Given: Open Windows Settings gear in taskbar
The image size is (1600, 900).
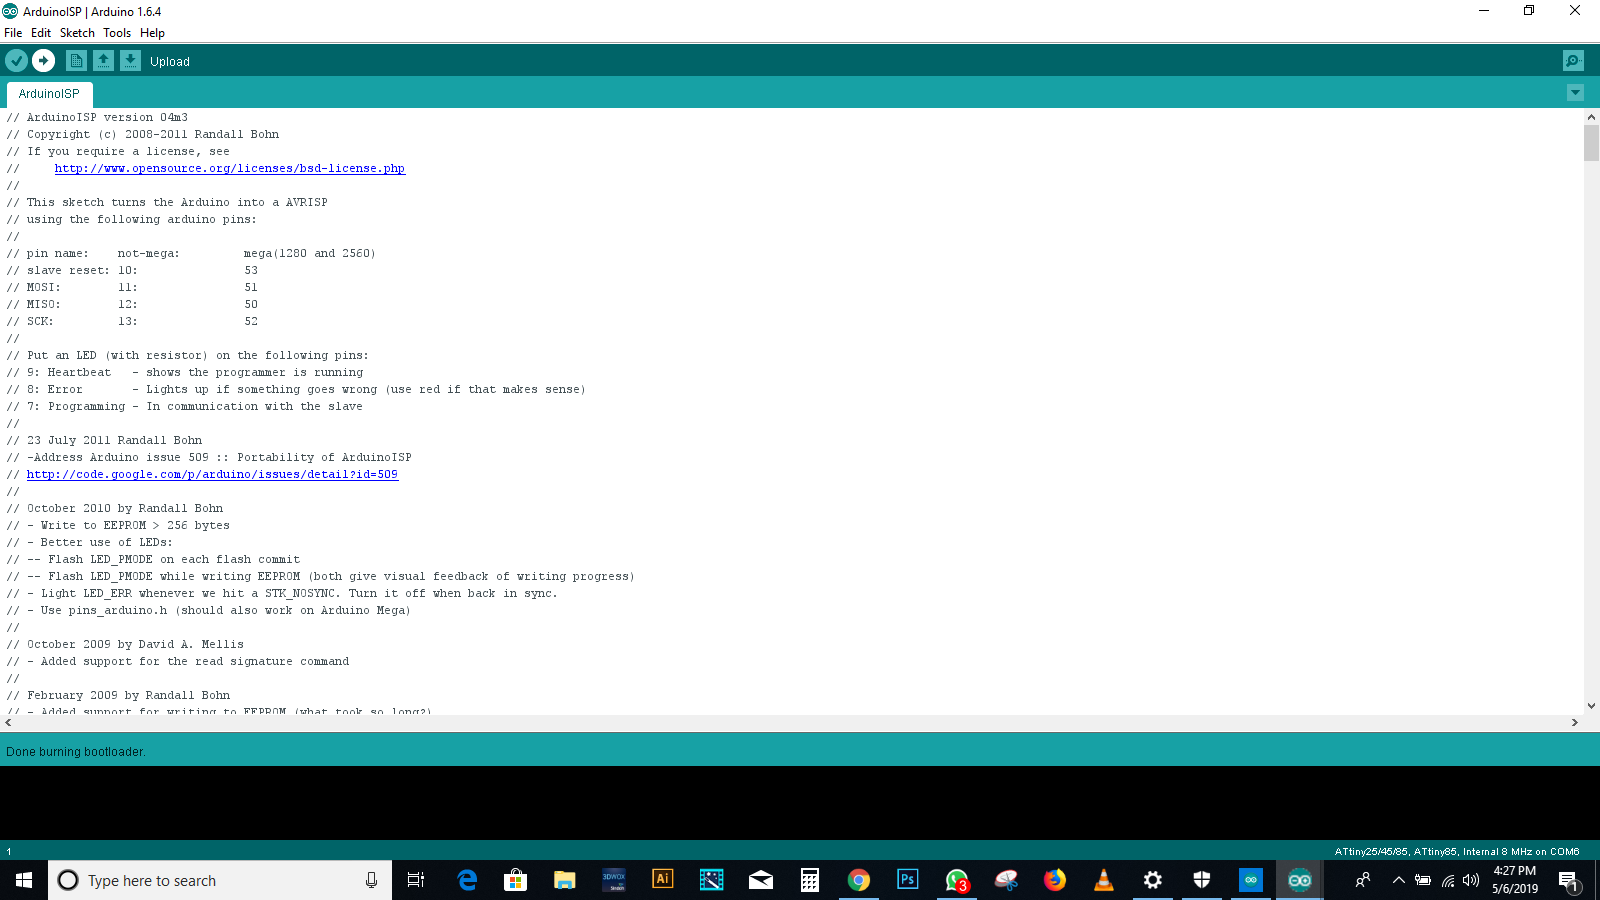Looking at the screenshot, I should [1153, 880].
